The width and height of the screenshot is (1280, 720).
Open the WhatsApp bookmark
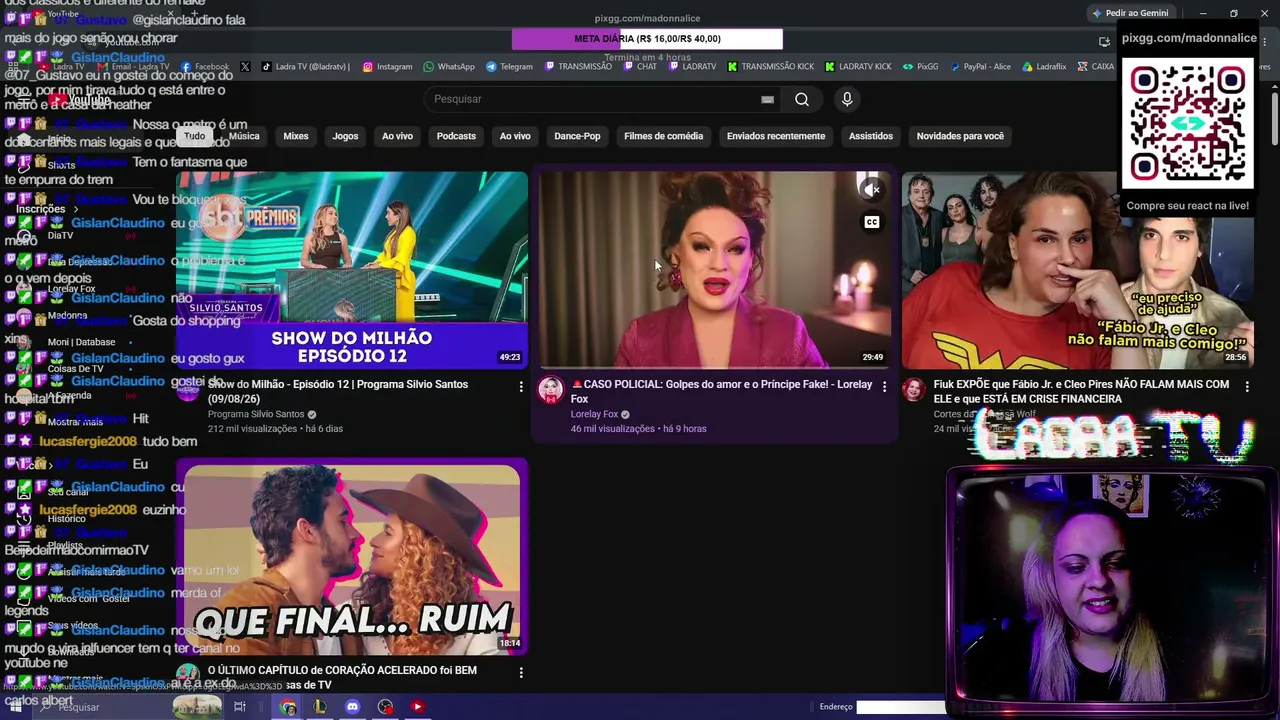(449, 67)
